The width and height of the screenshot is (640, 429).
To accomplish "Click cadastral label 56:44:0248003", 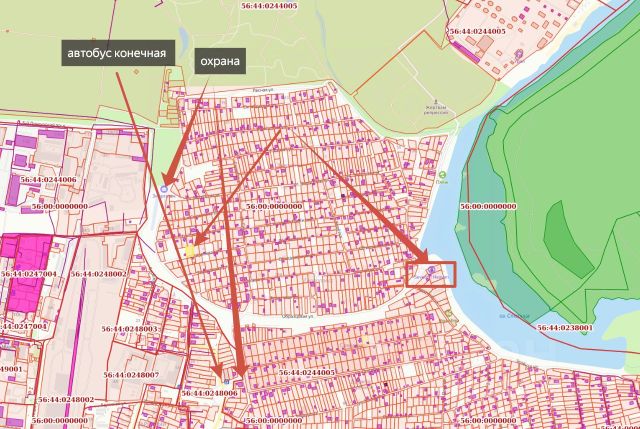I will tap(129, 329).
